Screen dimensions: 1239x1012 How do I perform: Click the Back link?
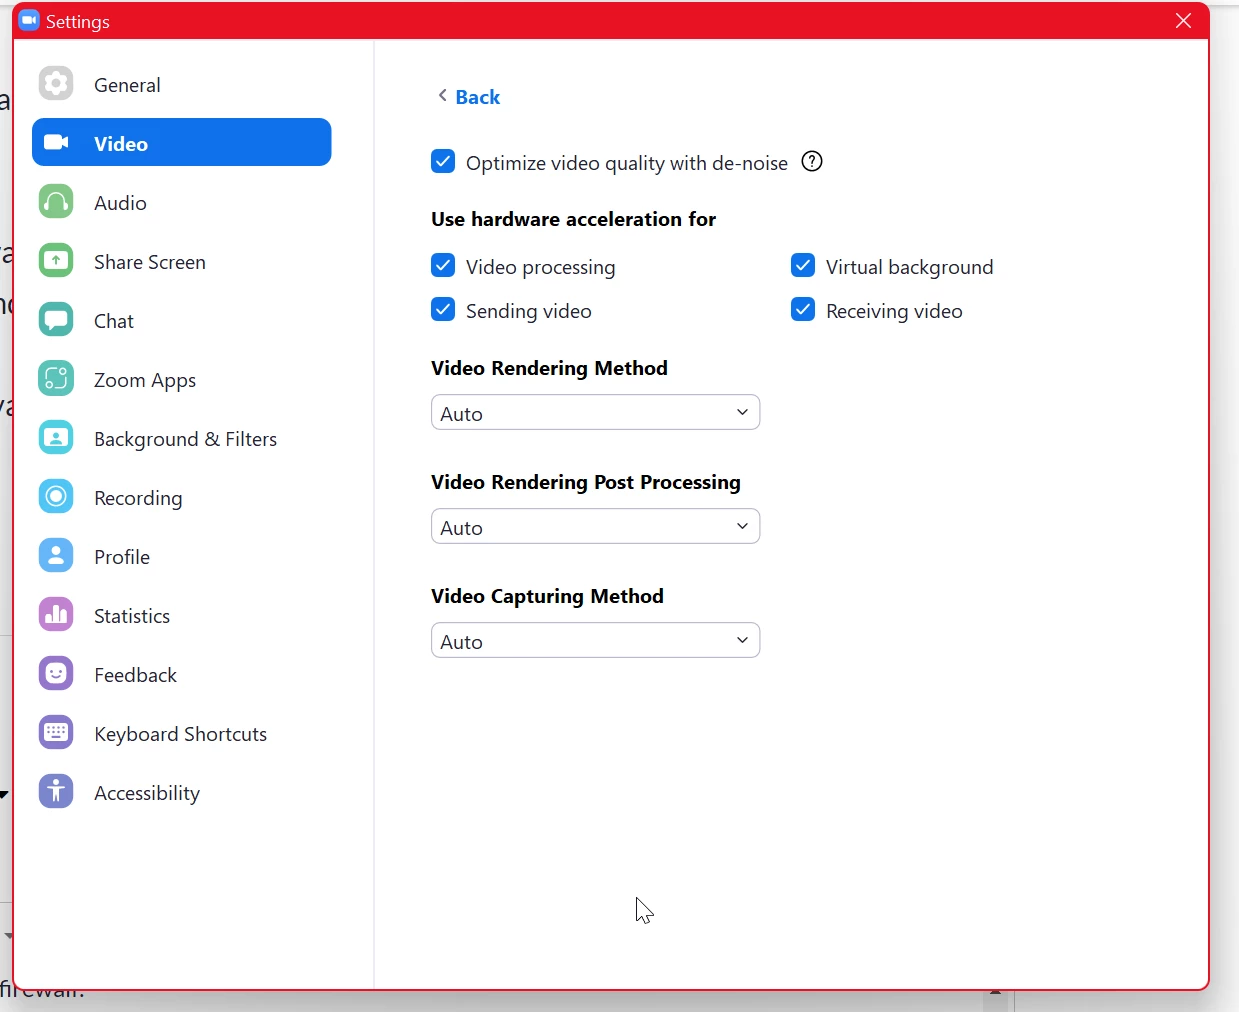pyautogui.click(x=477, y=97)
